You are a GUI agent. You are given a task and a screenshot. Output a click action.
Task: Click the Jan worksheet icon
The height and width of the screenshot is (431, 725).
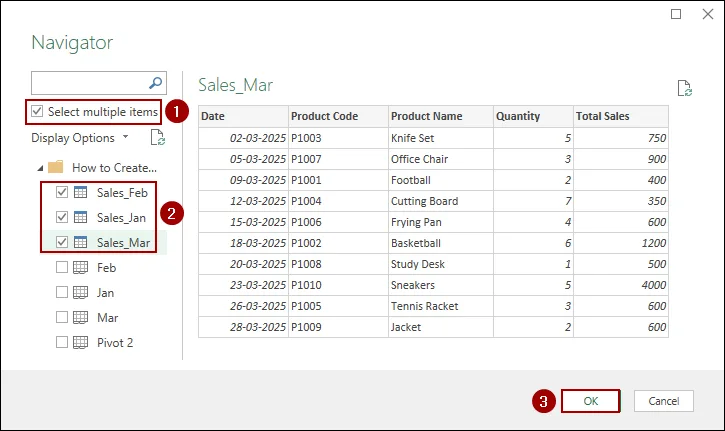coord(80,292)
